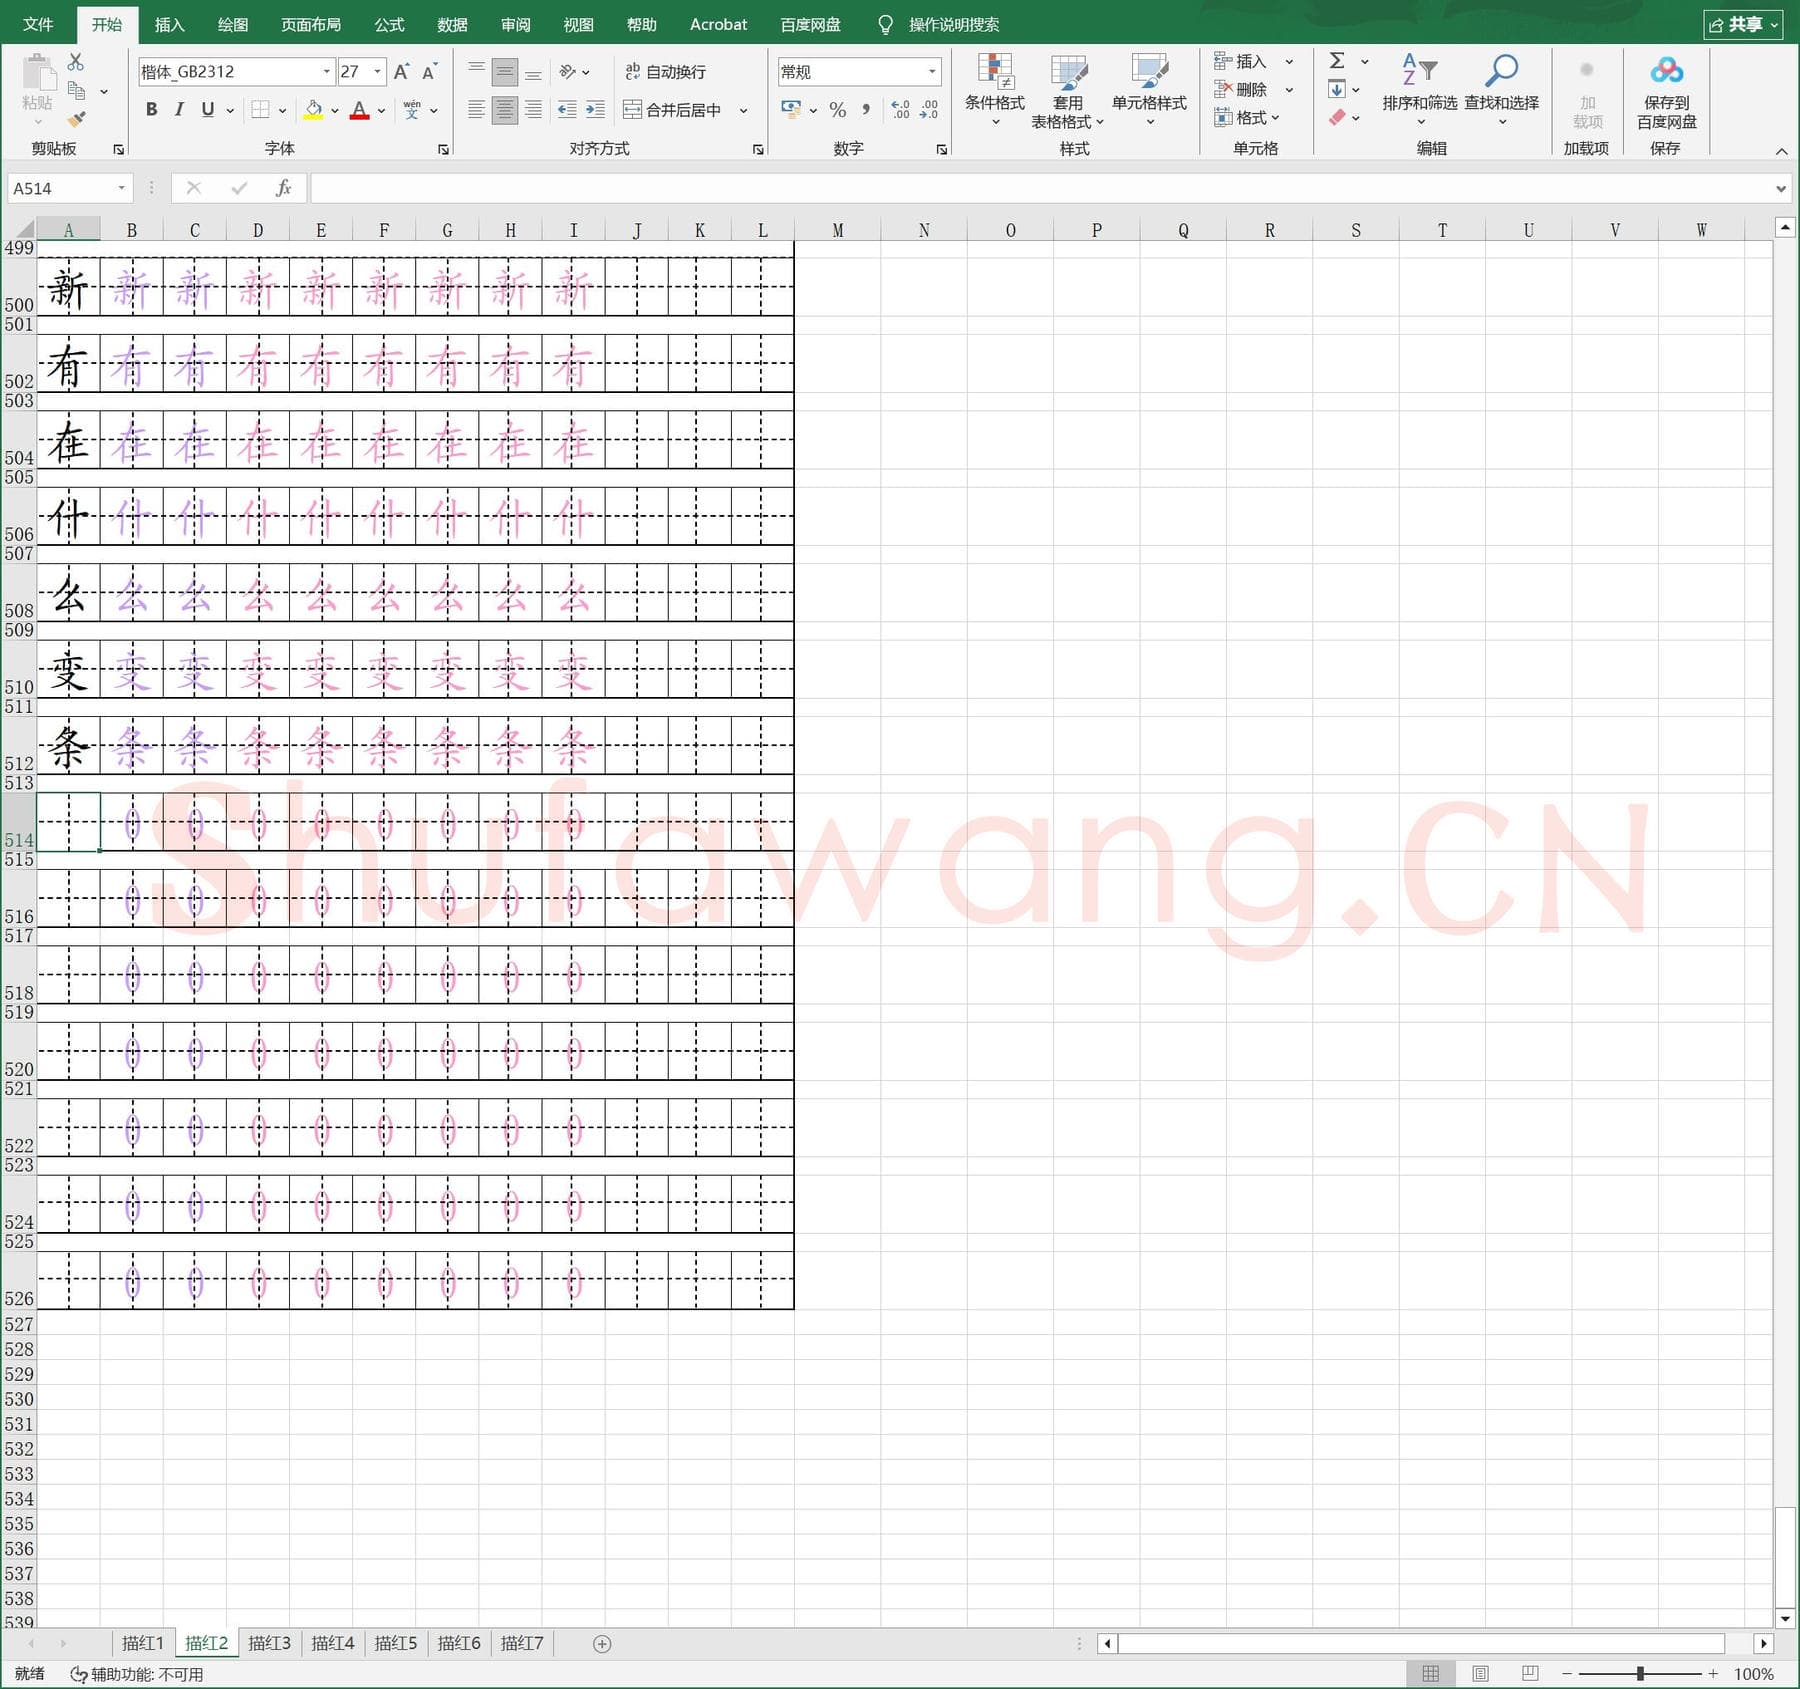Expand the formula bar

[x=1781, y=188]
